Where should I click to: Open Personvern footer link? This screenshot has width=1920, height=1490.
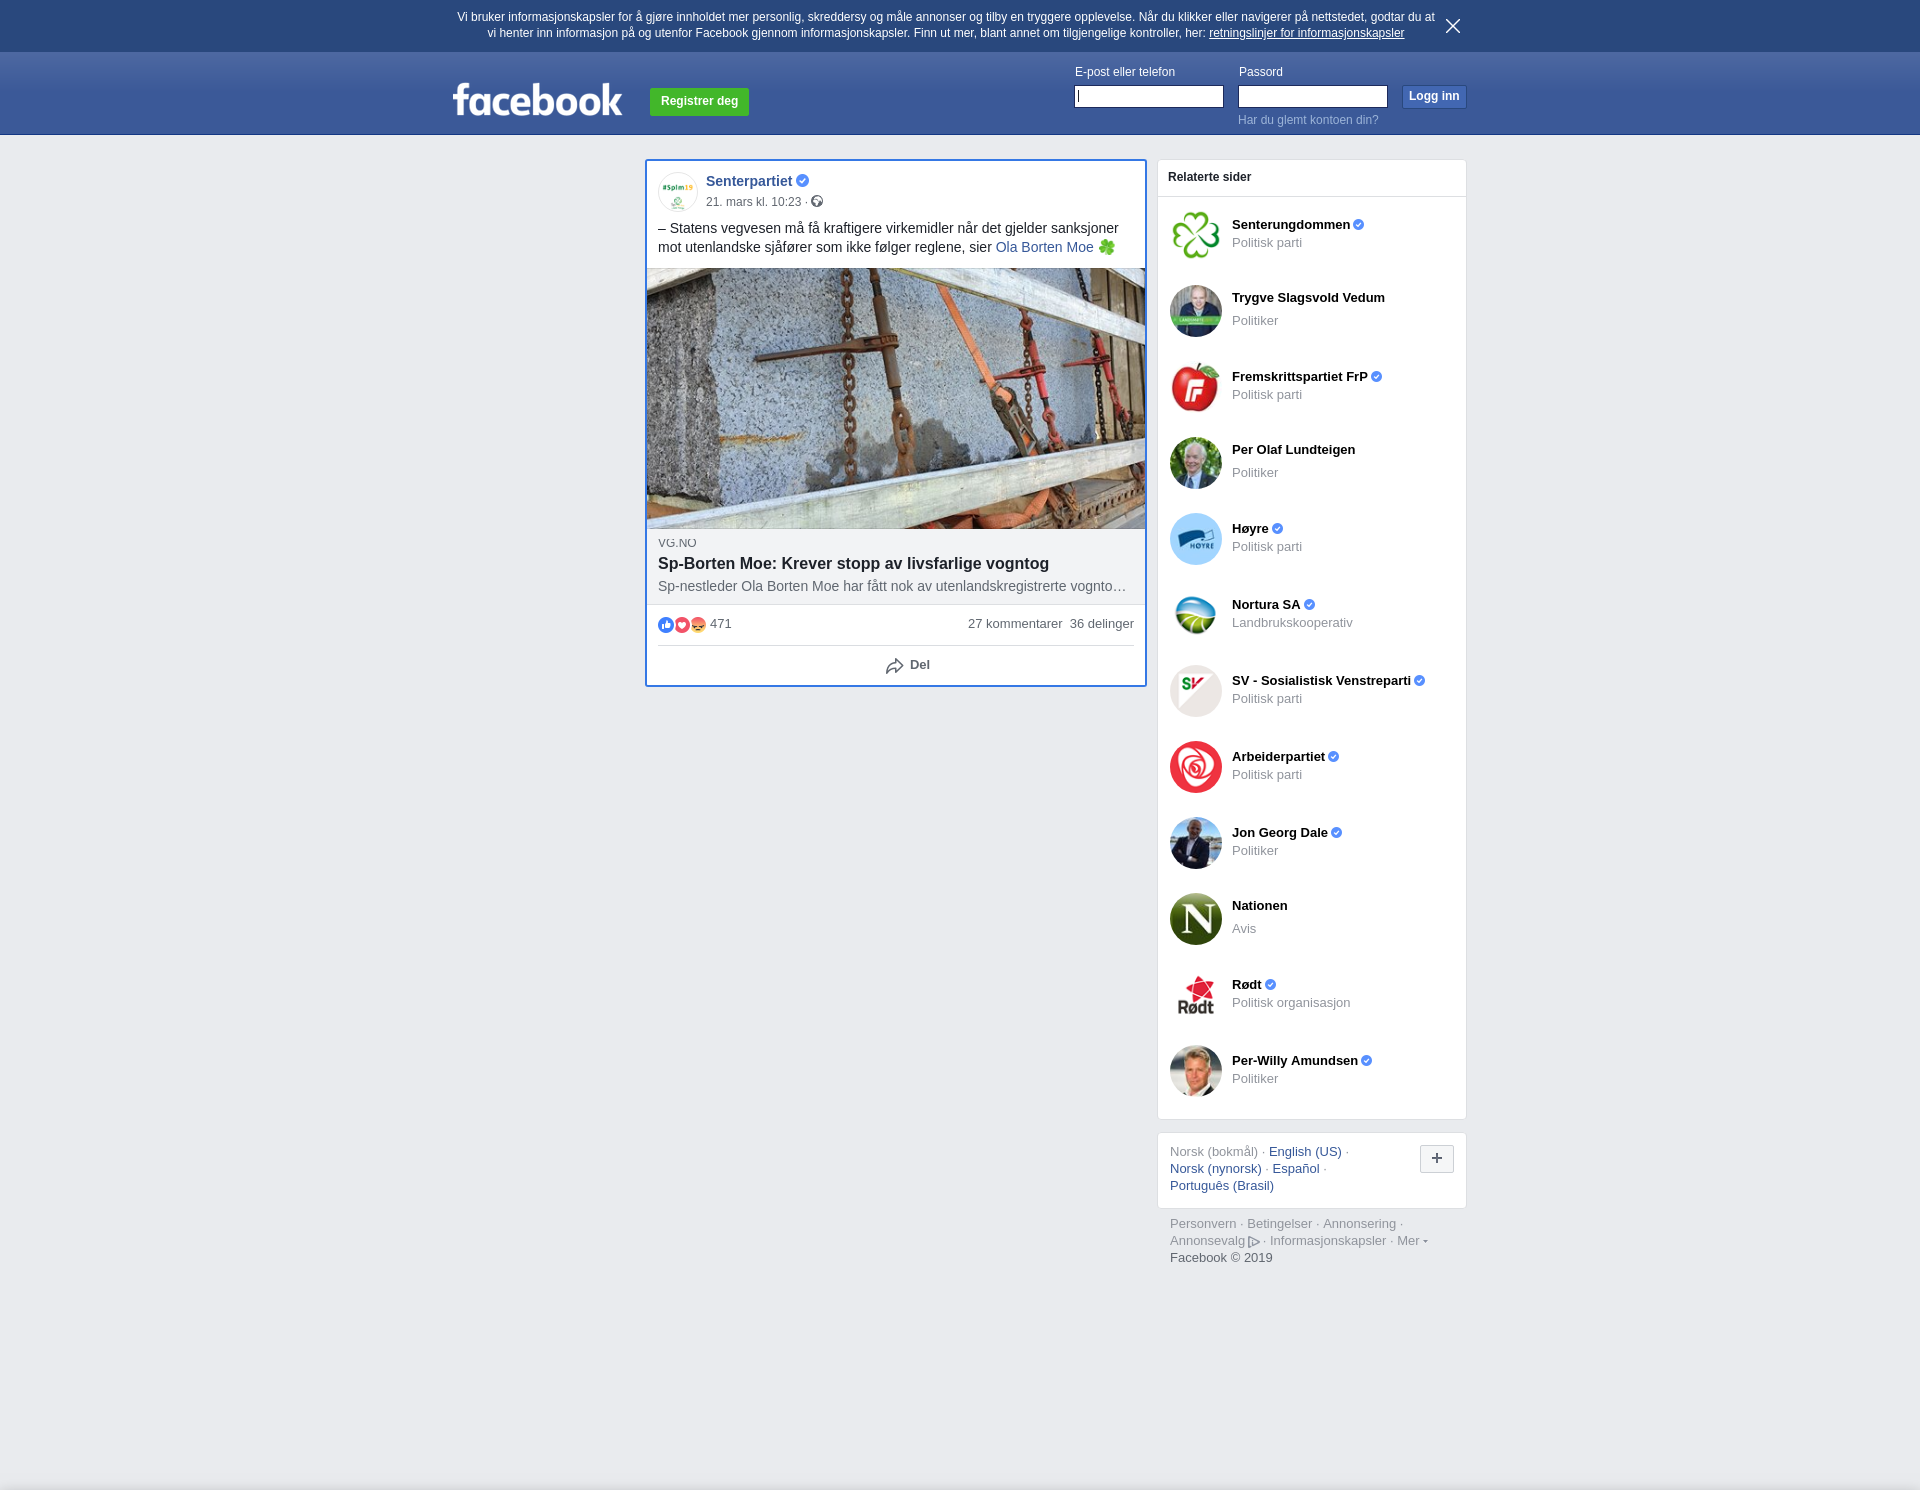(x=1203, y=1224)
